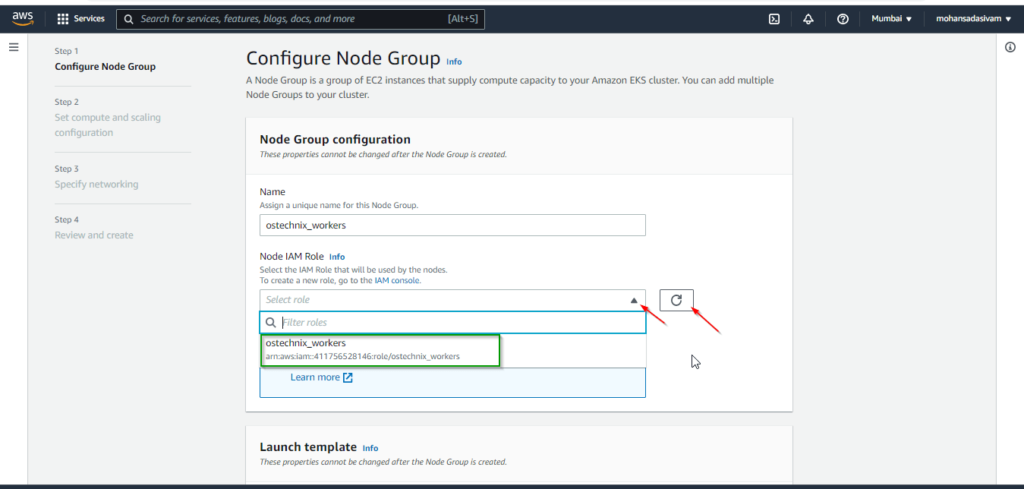The image size is (1024, 489).
Task: Open Info link beside Node IAM Role
Action: coord(337,257)
